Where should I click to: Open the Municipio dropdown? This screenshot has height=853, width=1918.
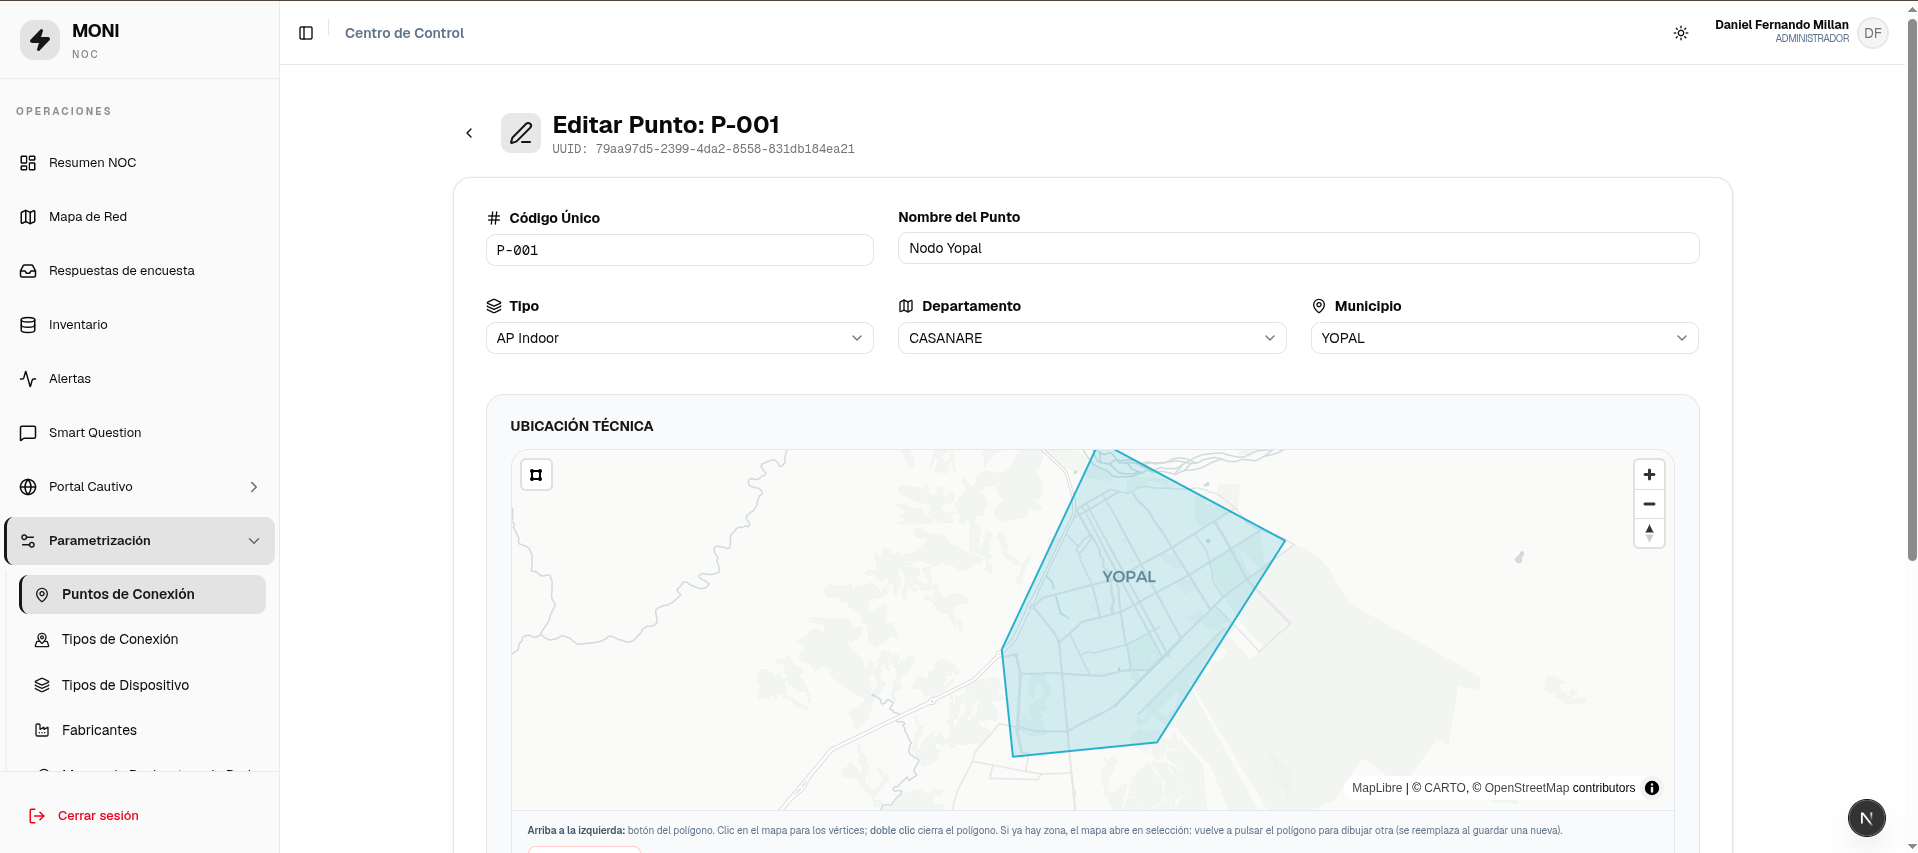point(1504,338)
